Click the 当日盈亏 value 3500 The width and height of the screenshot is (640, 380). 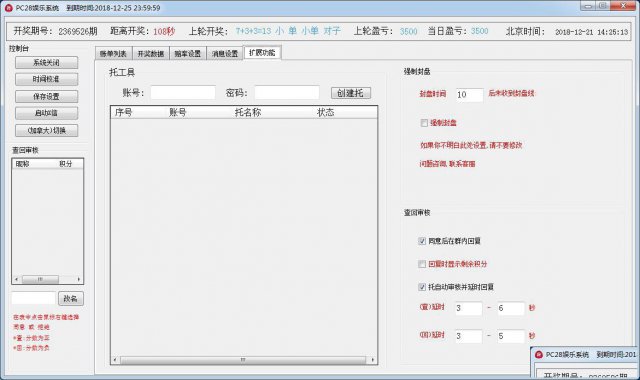[x=480, y=31]
